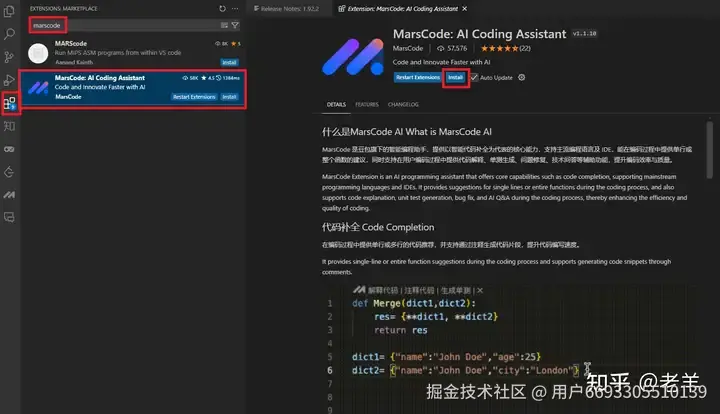Screen dimensions: 720x414
Task: Select the MARScode MIPS ASM extension row
Action: [x=133, y=52]
